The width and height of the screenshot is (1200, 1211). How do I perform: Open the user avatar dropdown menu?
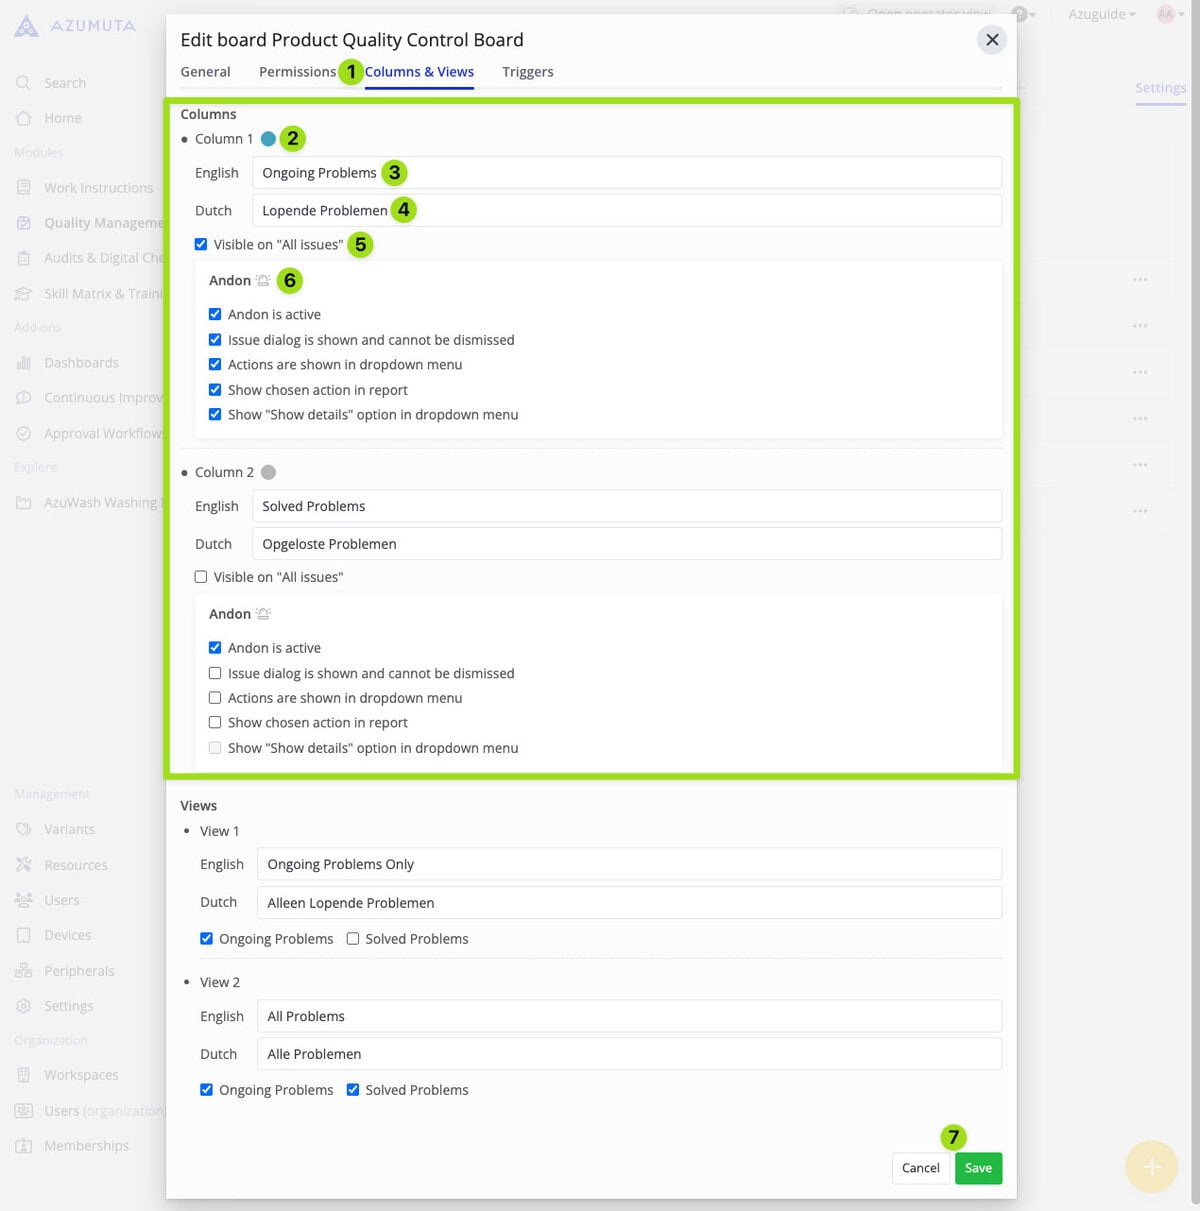click(1168, 14)
